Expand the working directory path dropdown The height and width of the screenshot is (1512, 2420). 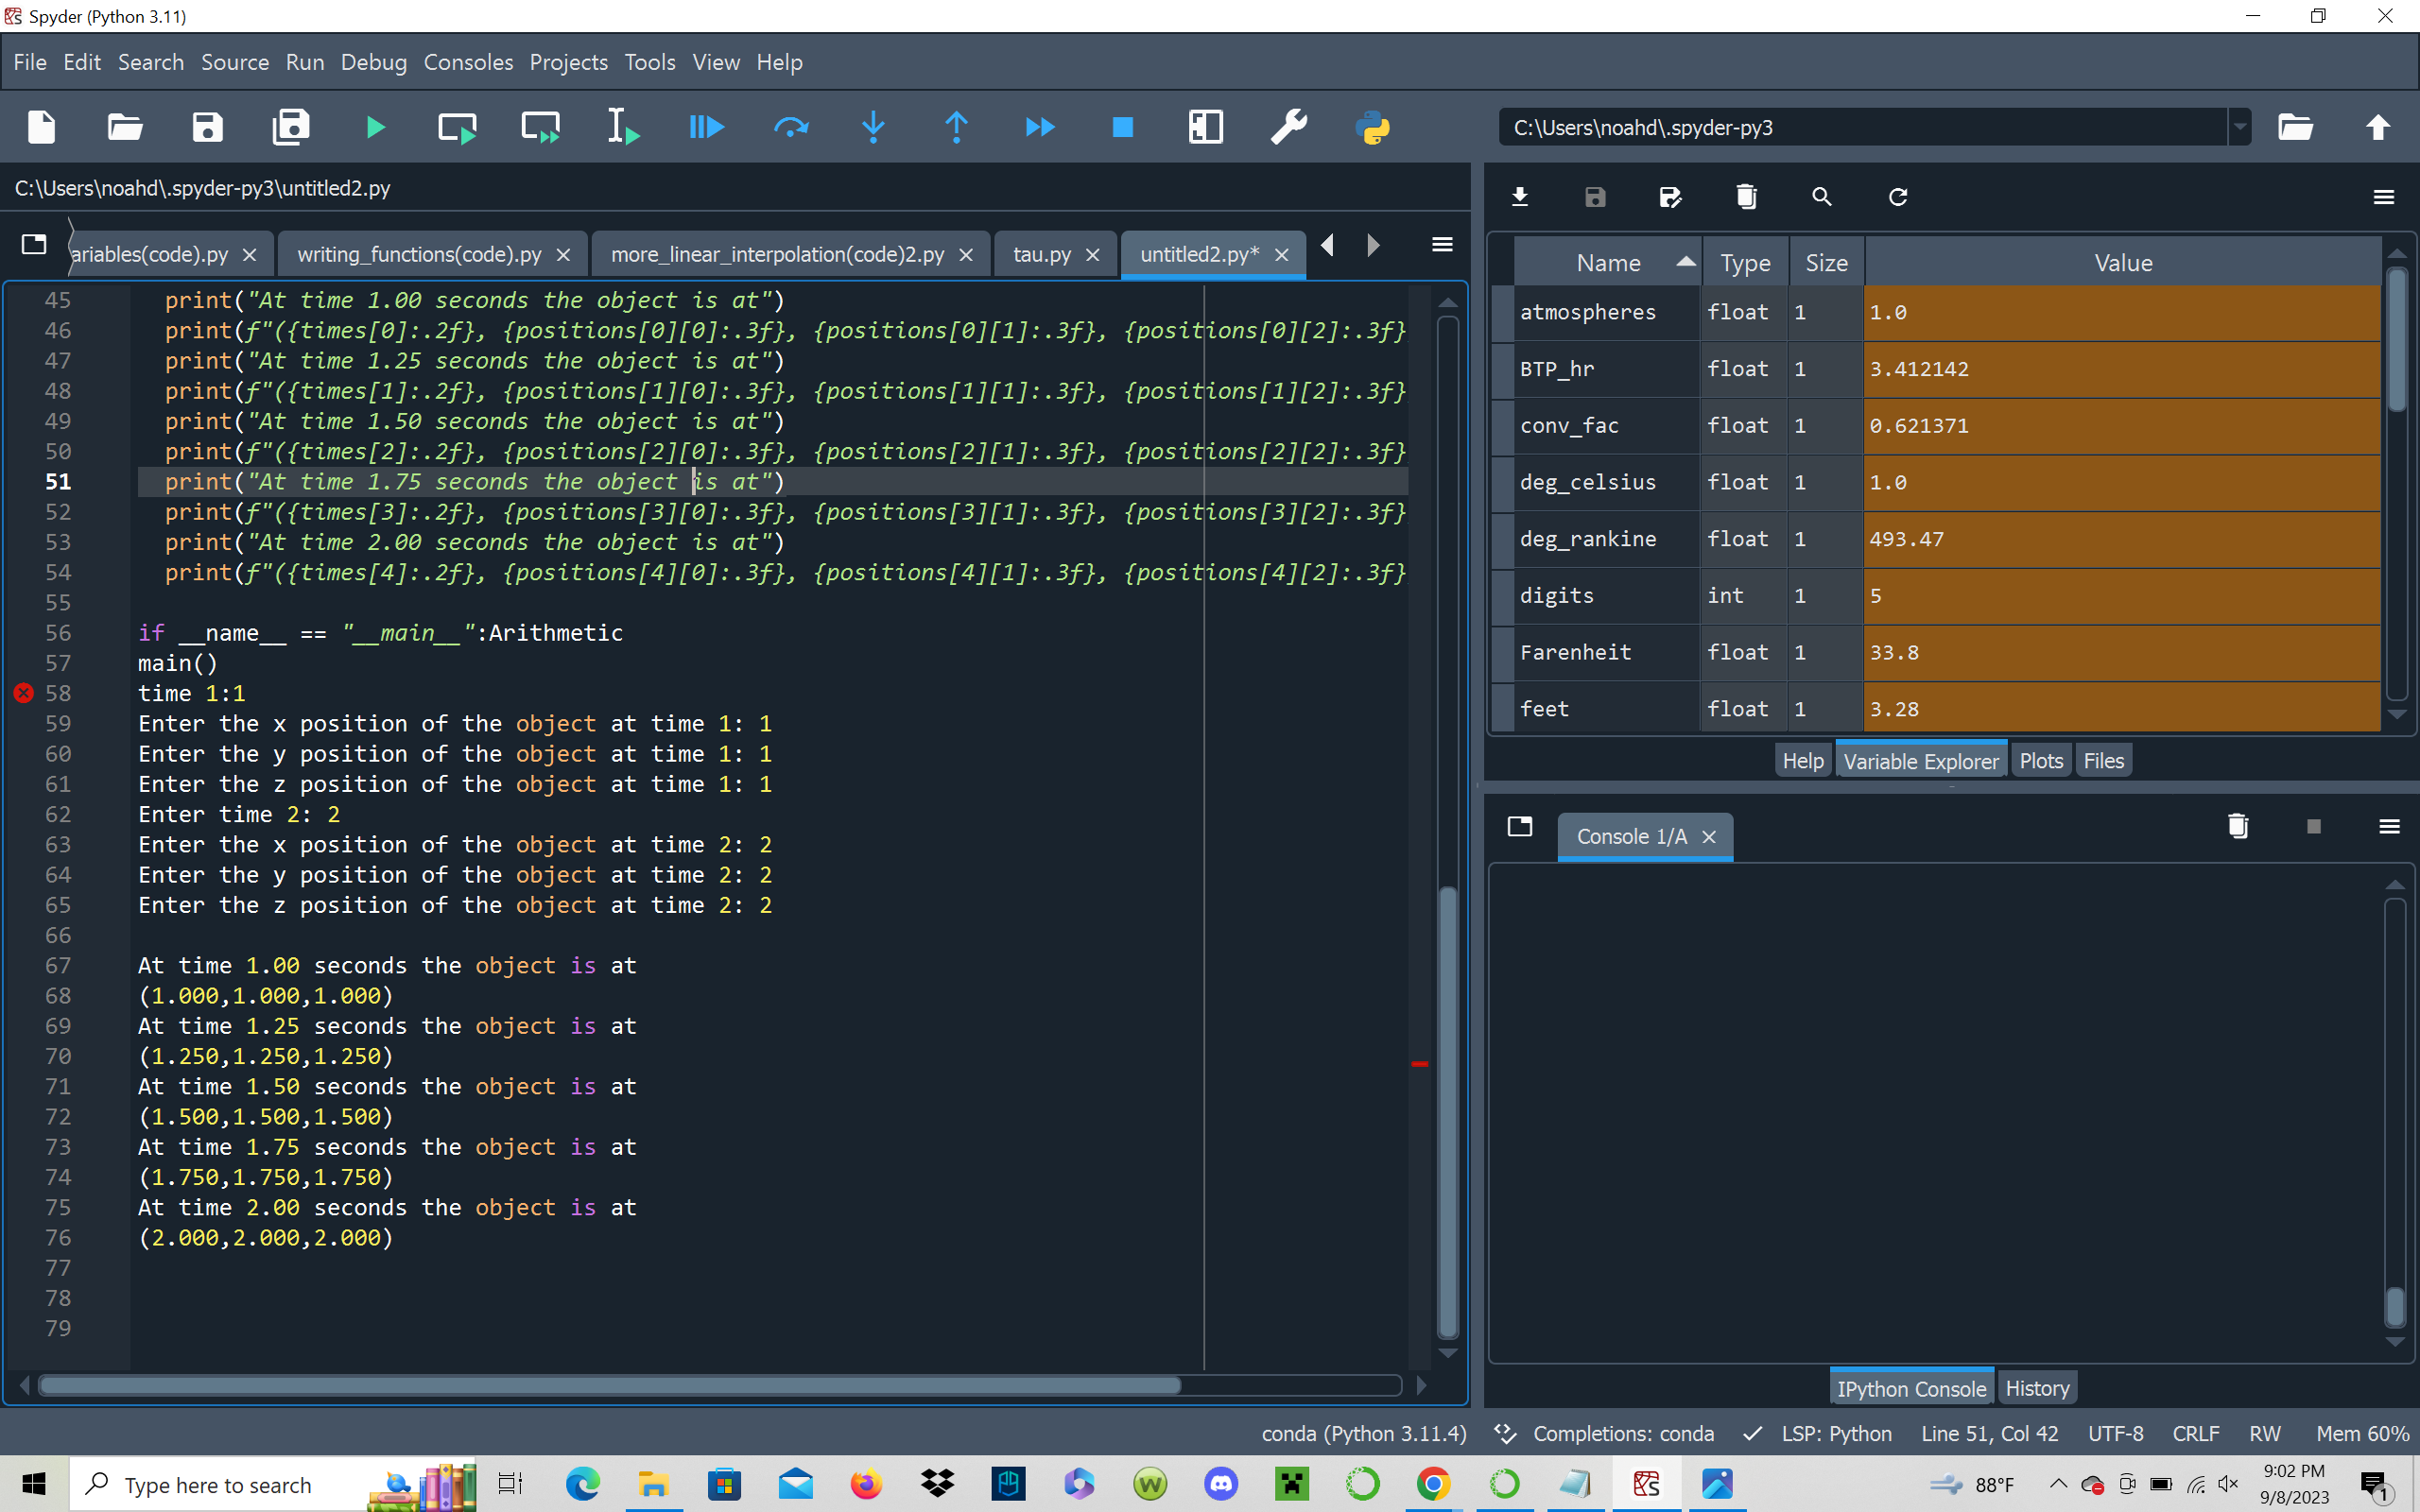coord(2239,127)
